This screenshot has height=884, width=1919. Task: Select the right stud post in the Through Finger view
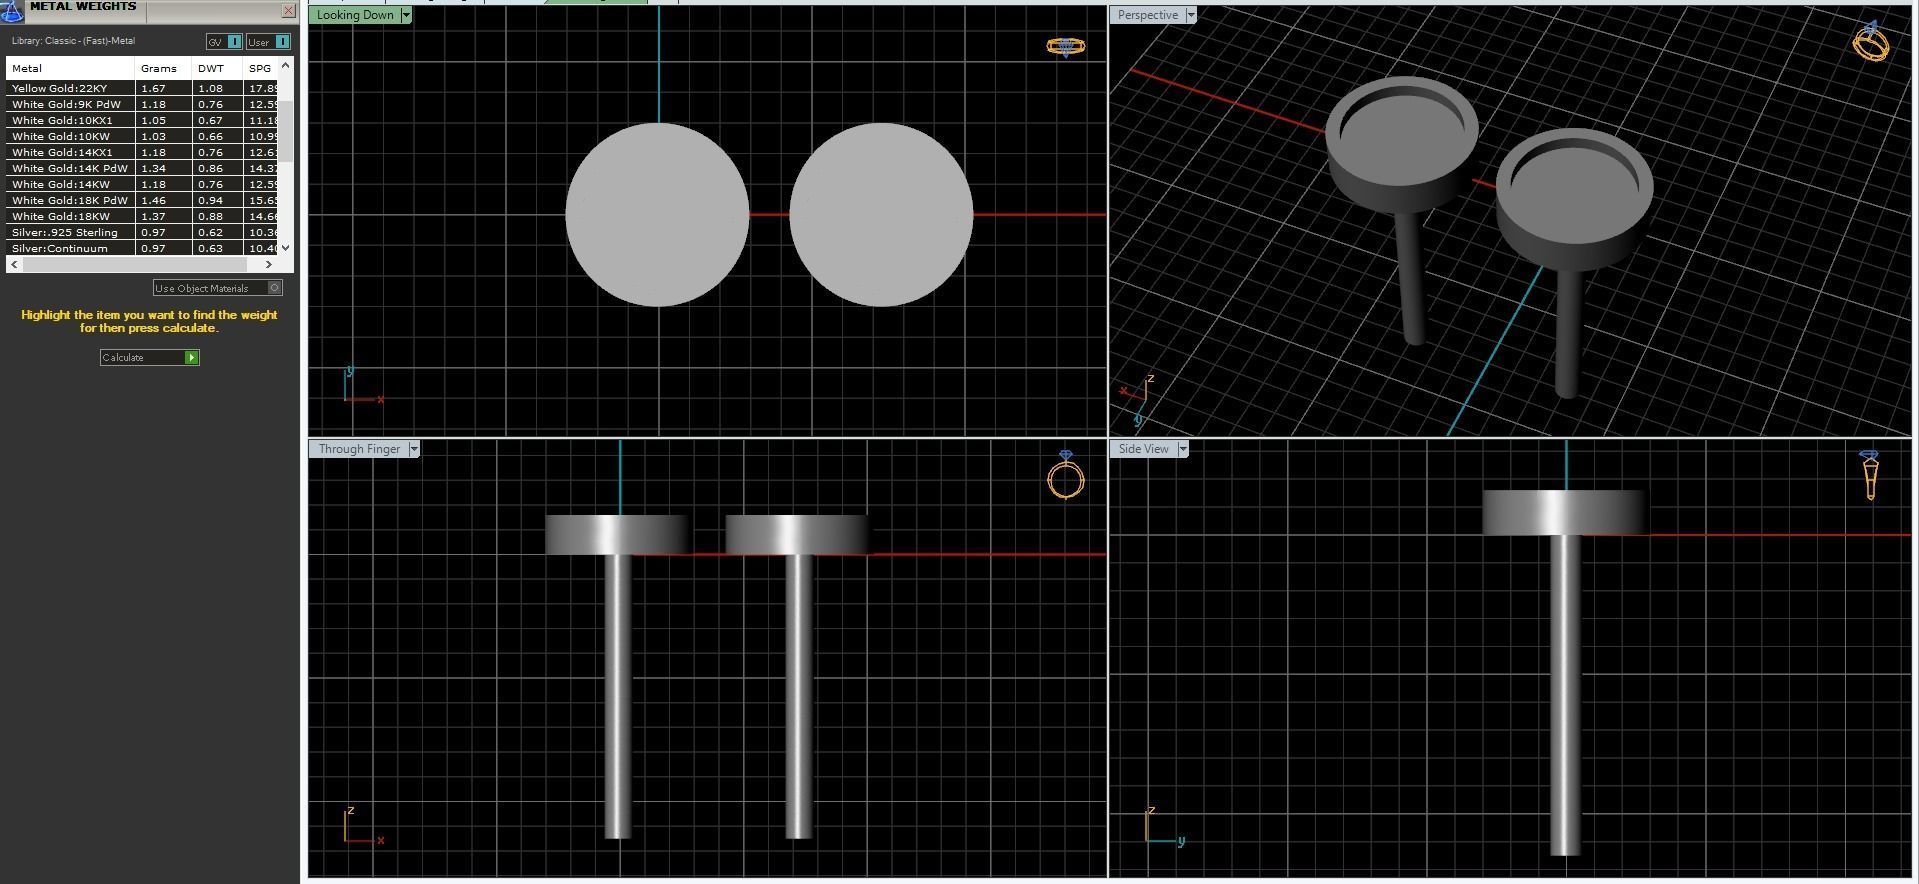(x=798, y=696)
